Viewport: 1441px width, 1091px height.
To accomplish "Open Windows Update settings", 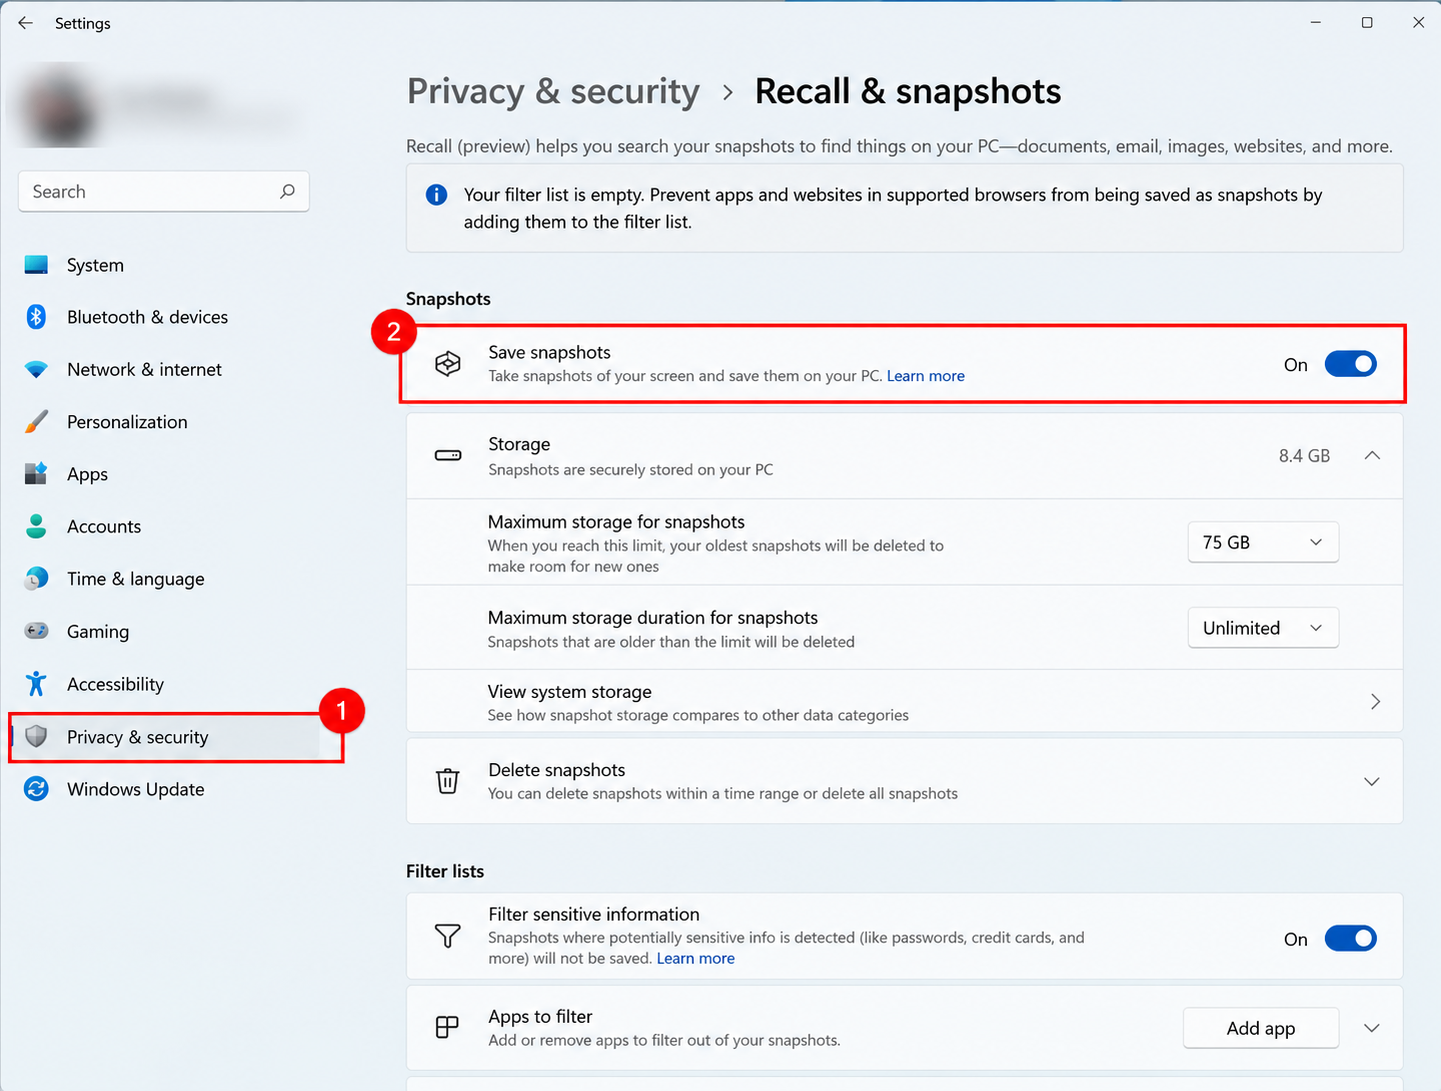I will [x=164, y=789].
